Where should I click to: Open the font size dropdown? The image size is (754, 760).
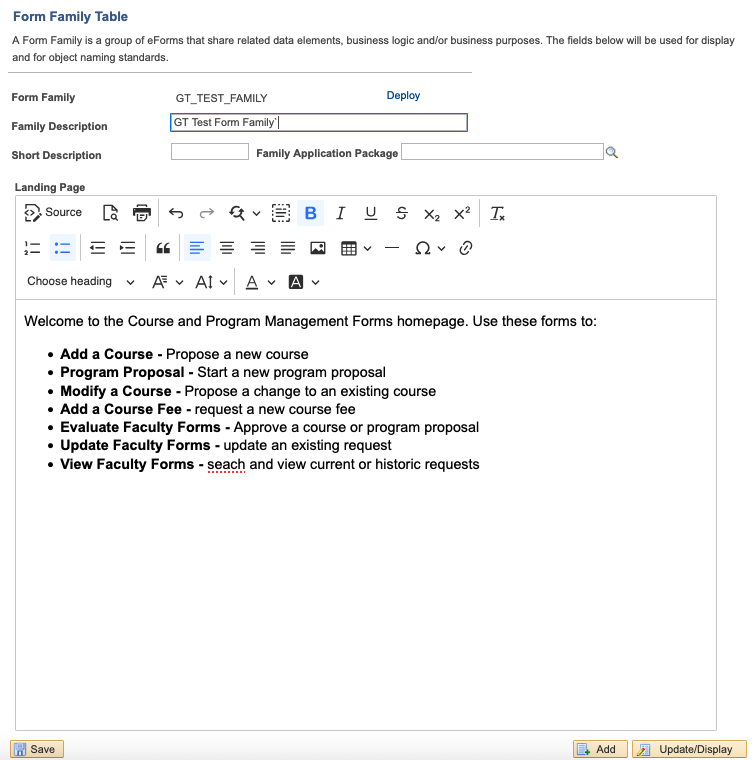click(x=211, y=282)
